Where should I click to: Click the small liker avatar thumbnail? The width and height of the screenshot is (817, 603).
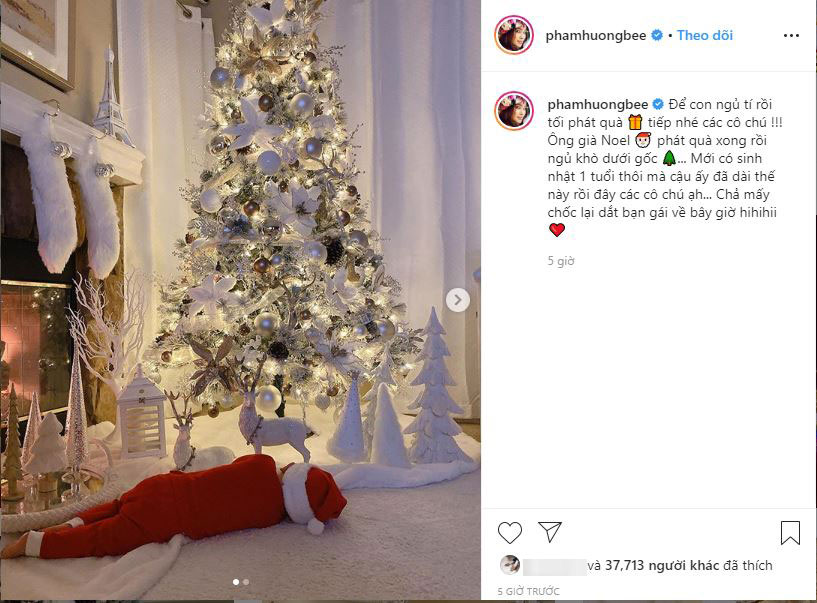(510, 565)
